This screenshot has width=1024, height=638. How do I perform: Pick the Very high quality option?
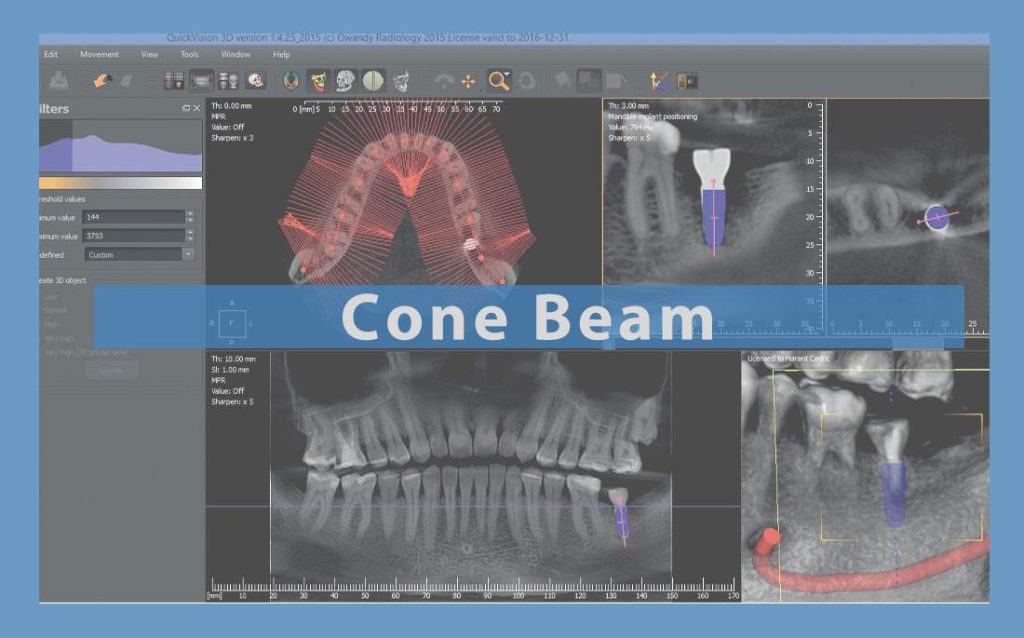(56, 336)
